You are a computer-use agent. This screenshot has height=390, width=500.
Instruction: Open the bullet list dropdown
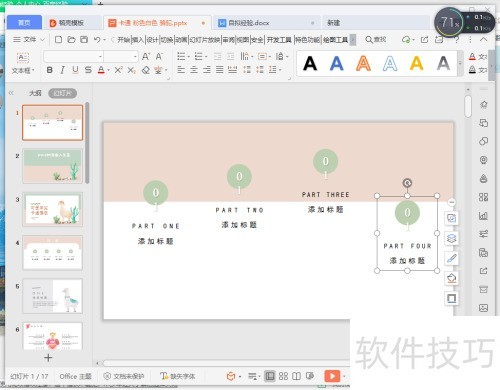188,57
